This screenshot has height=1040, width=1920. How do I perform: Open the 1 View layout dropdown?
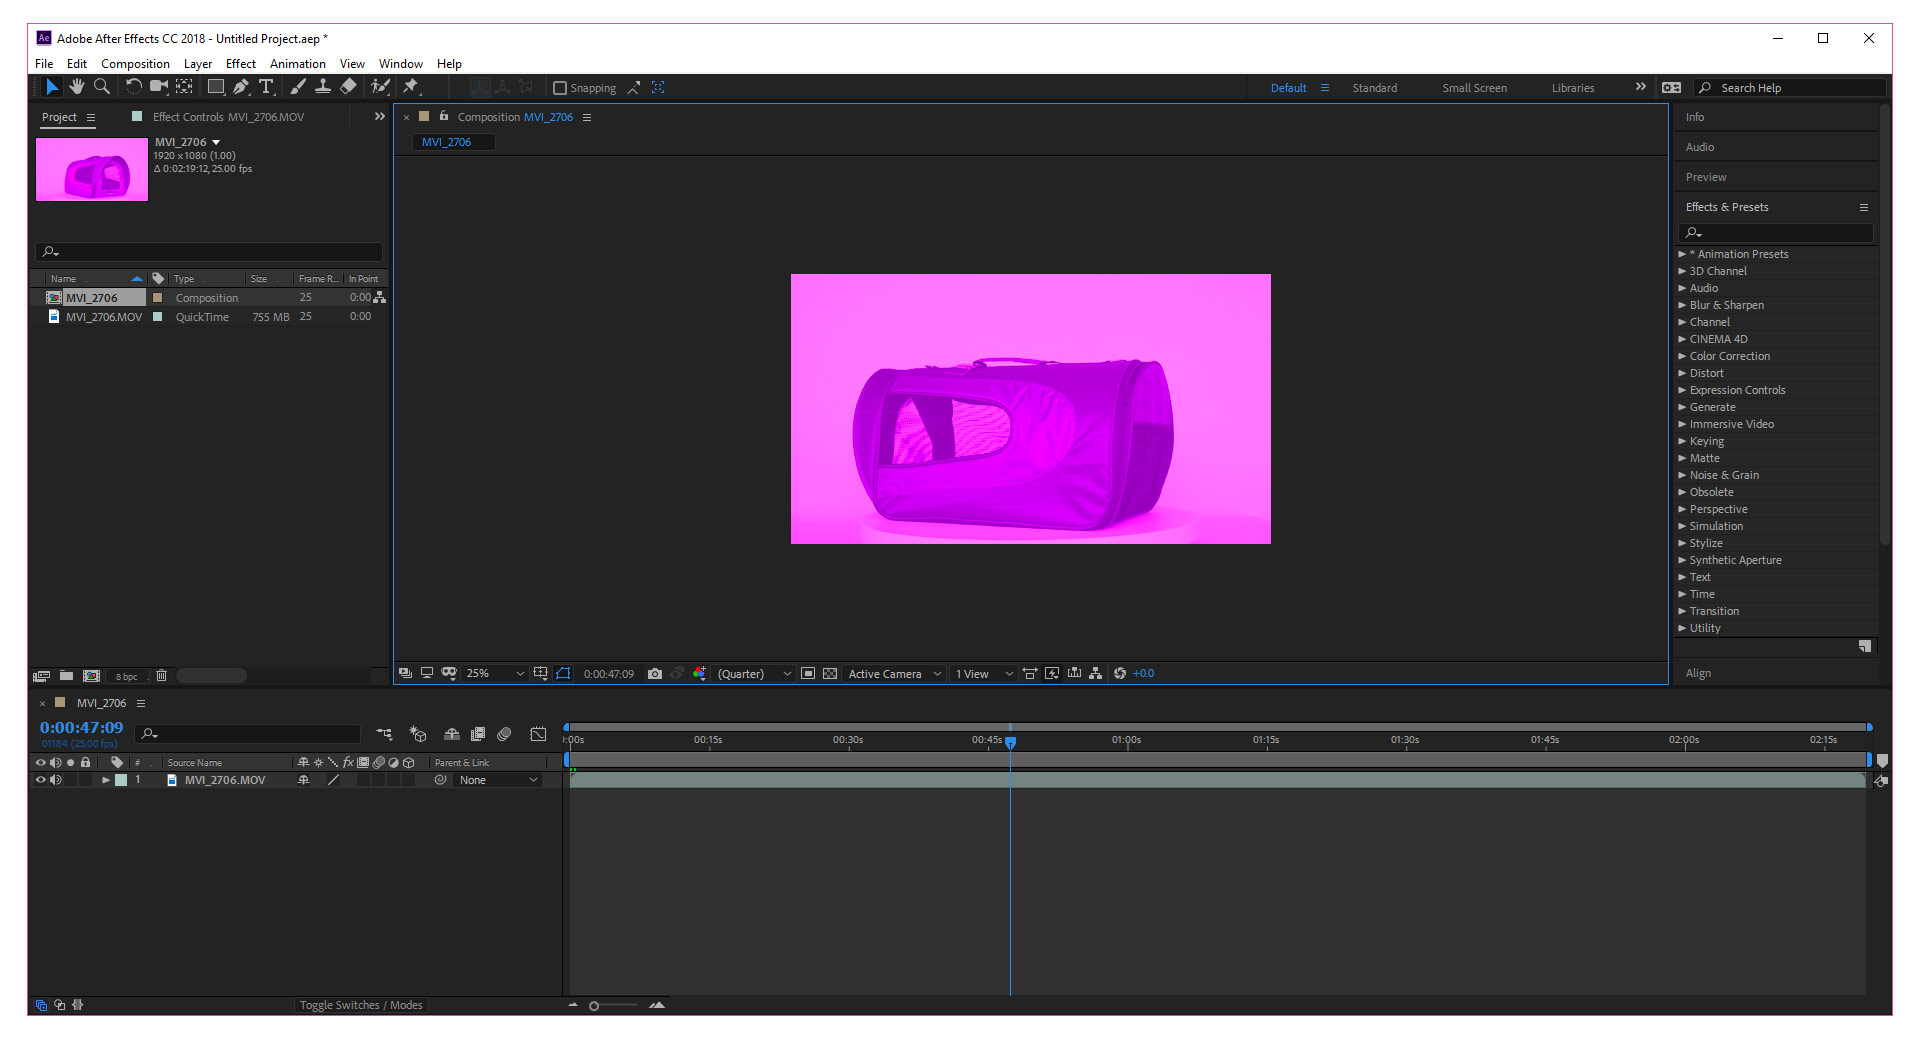(x=984, y=674)
